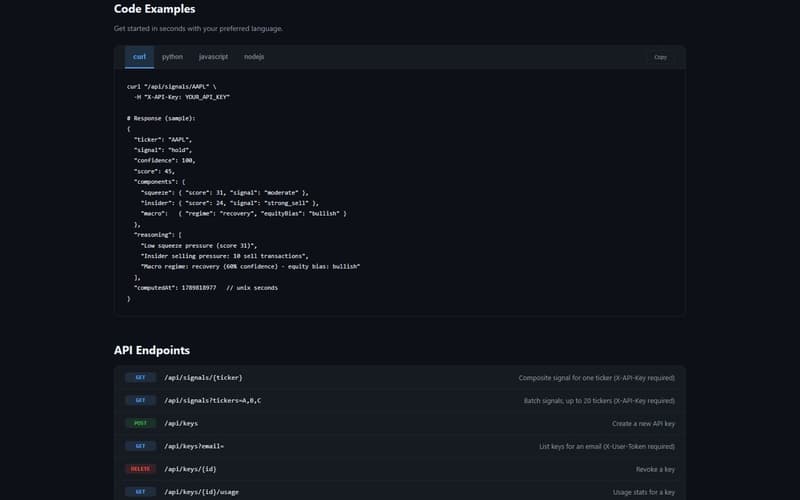The image size is (800, 500).
Task: Click the "macro" regime component code line
Action: click(243, 214)
